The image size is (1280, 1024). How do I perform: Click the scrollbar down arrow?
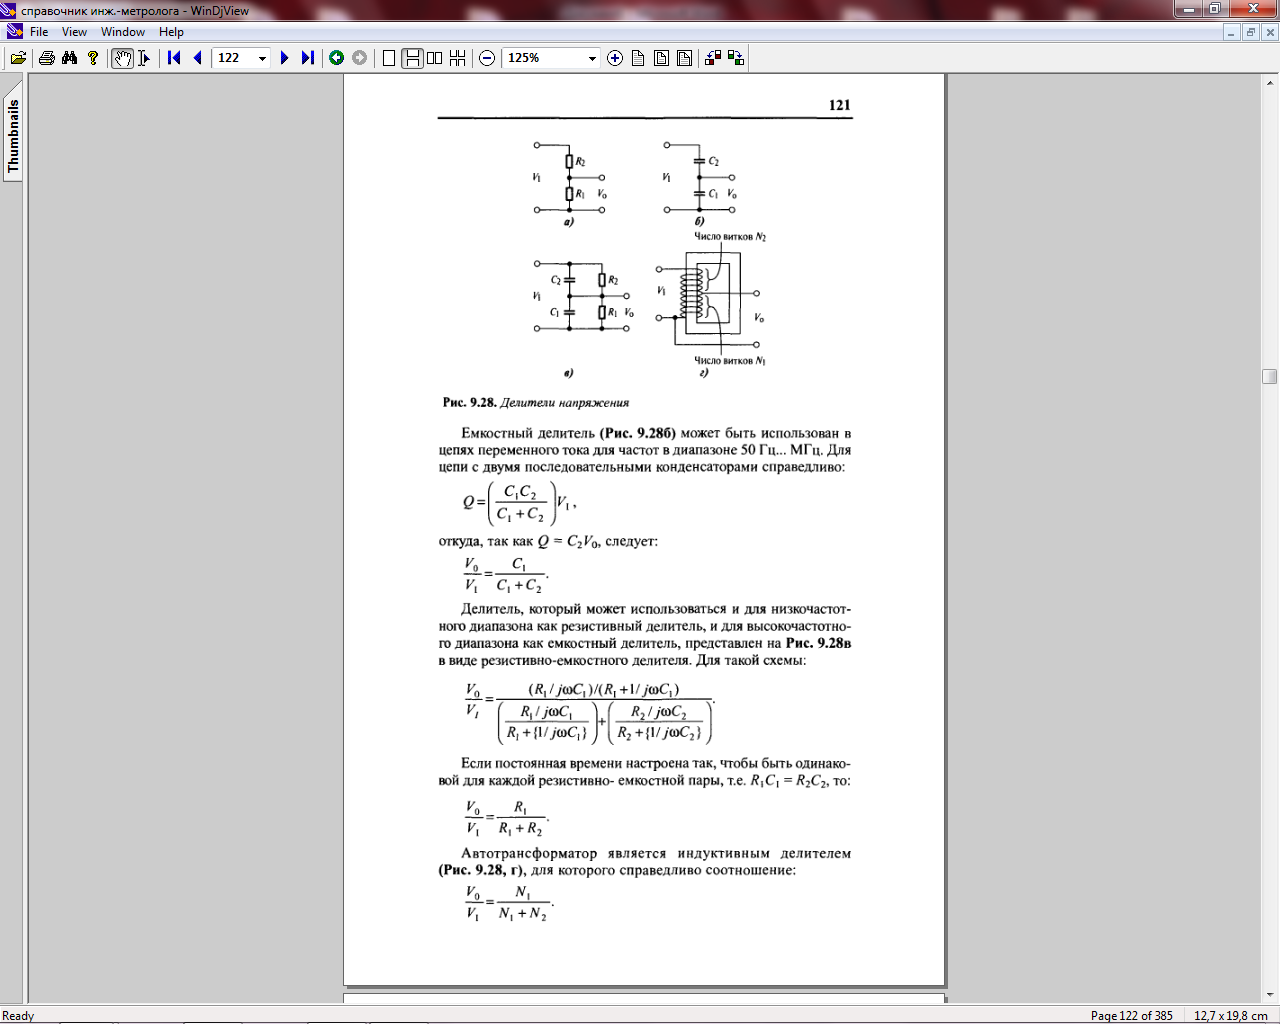[1270, 994]
